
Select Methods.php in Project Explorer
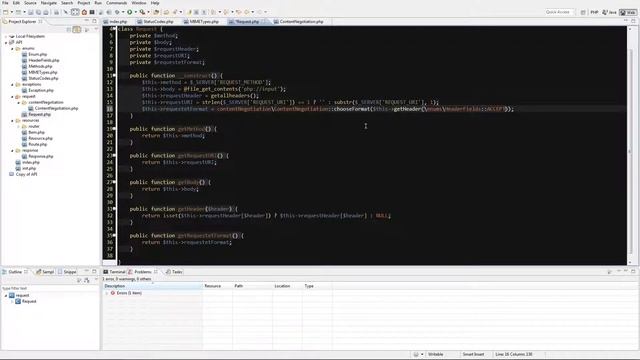point(40,67)
